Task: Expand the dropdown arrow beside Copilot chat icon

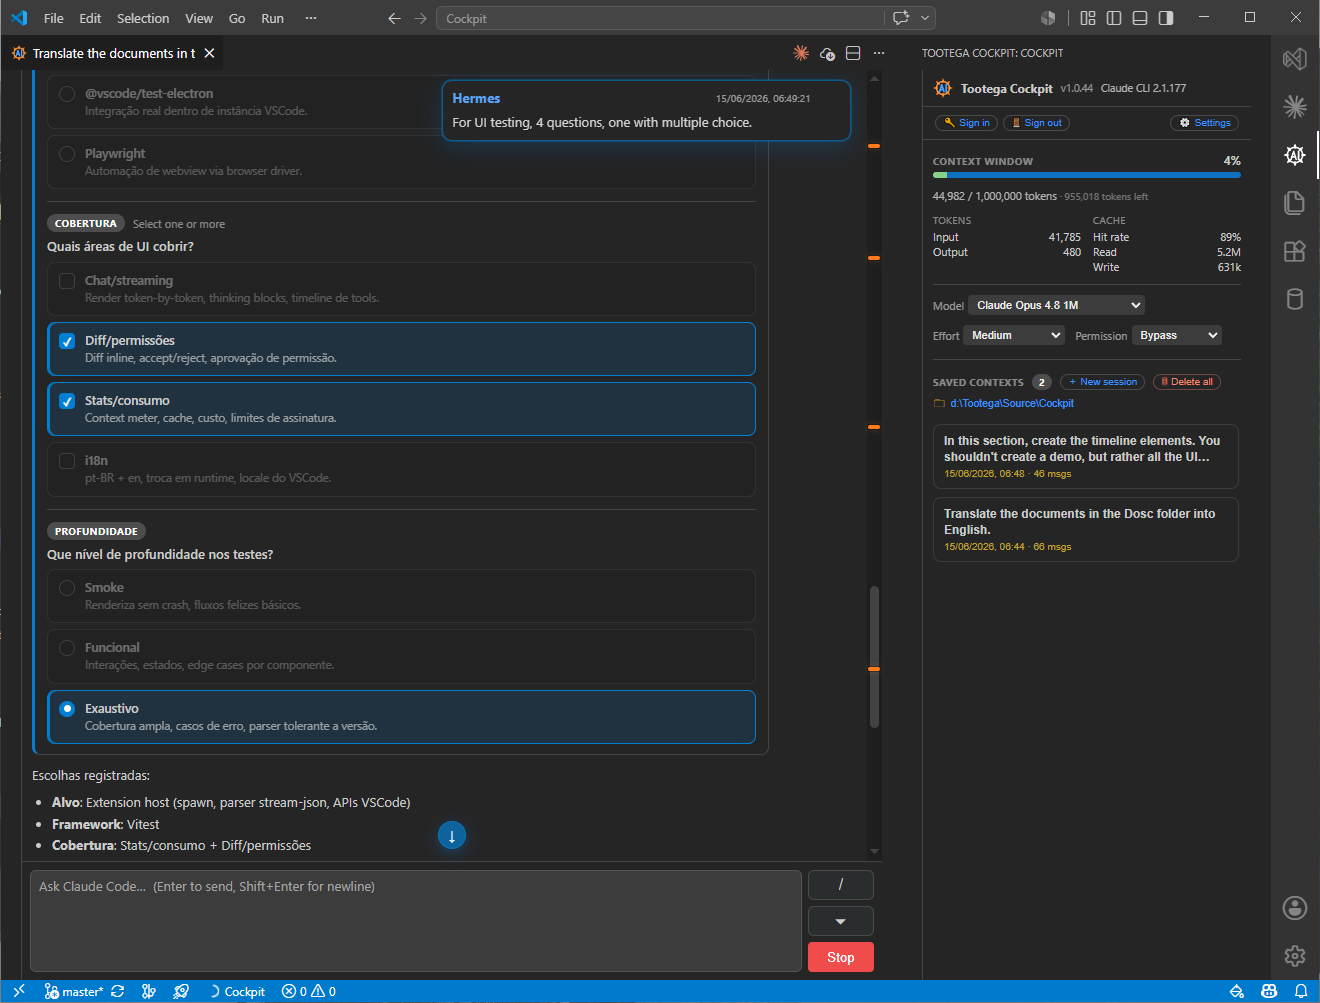Action: pos(925,18)
